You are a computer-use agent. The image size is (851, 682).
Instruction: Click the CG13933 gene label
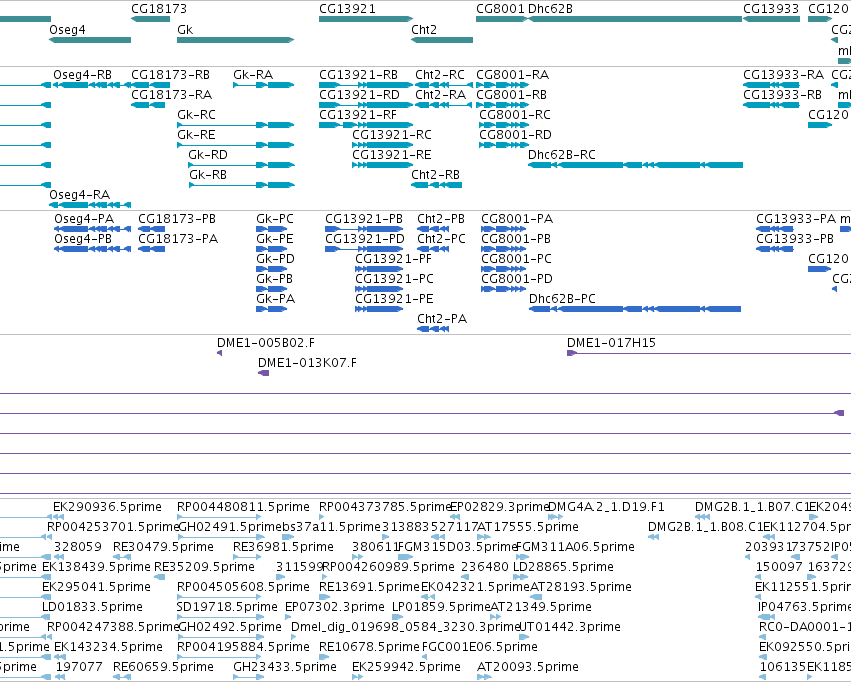771,9
